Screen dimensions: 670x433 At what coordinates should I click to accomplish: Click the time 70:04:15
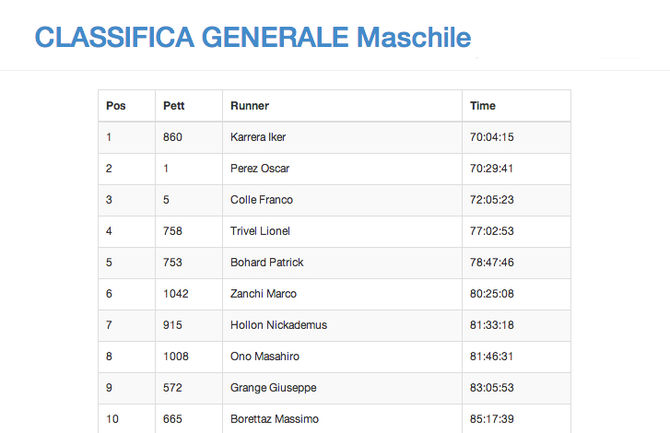(492, 137)
